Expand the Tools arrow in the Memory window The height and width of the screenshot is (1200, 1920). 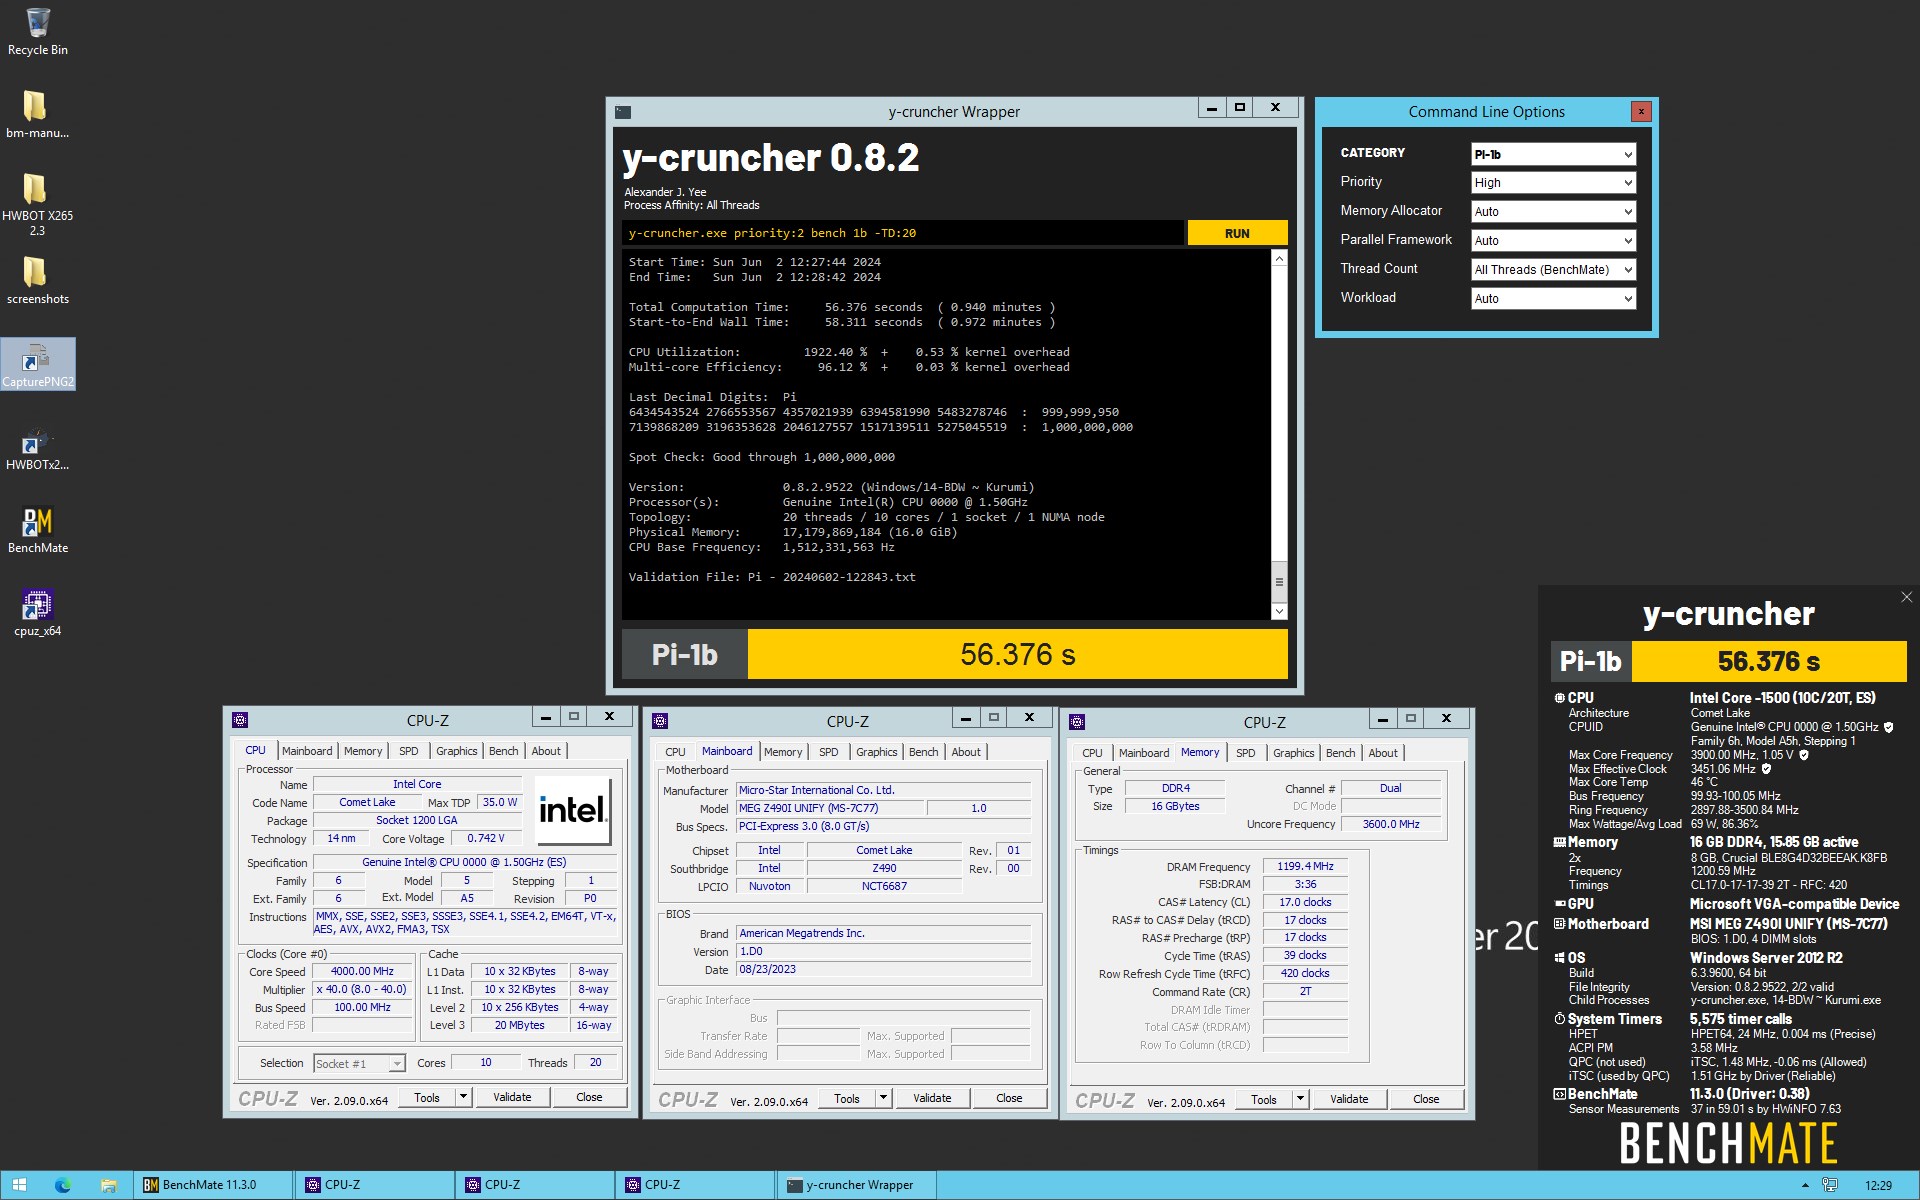click(x=1300, y=1099)
